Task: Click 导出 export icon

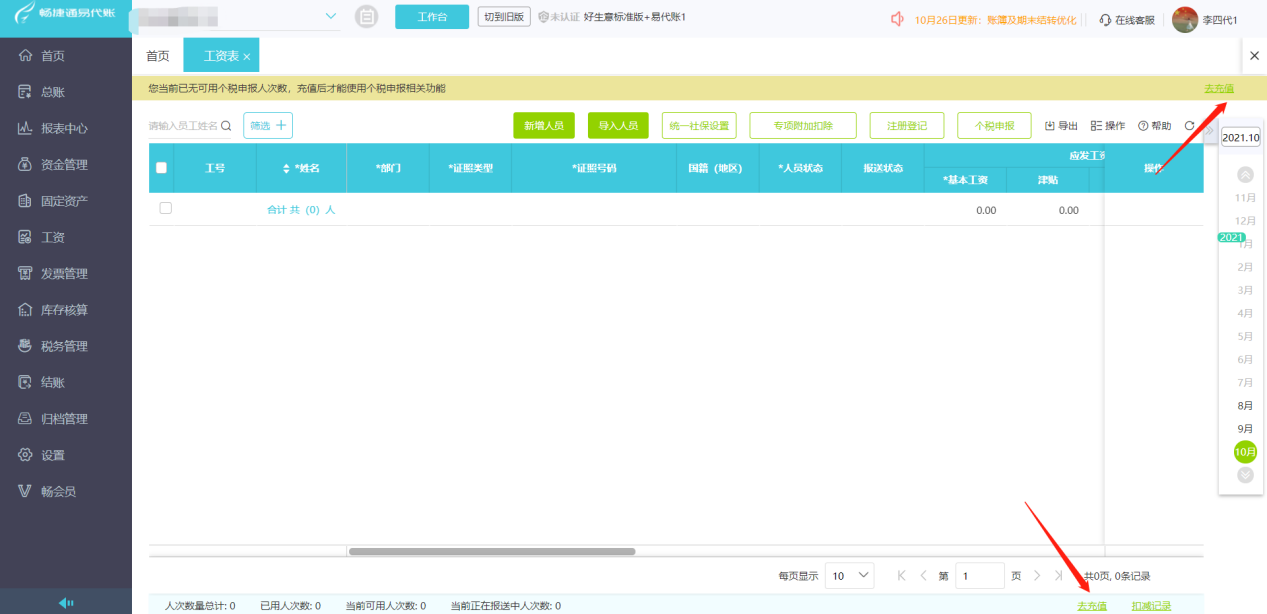Action: coord(1061,126)
